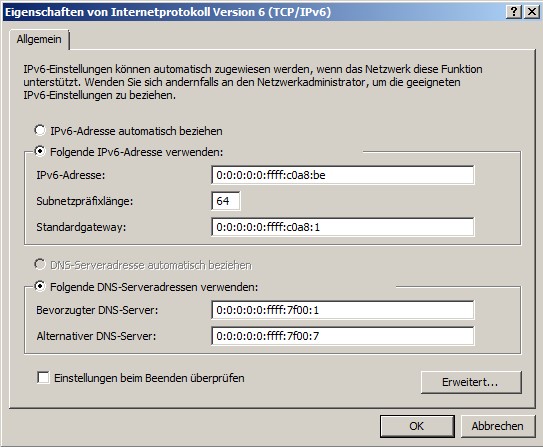Switch to the Allgemein tab
Image resolution: width=543 pixels, height=447 pixels.
(39, 39)
